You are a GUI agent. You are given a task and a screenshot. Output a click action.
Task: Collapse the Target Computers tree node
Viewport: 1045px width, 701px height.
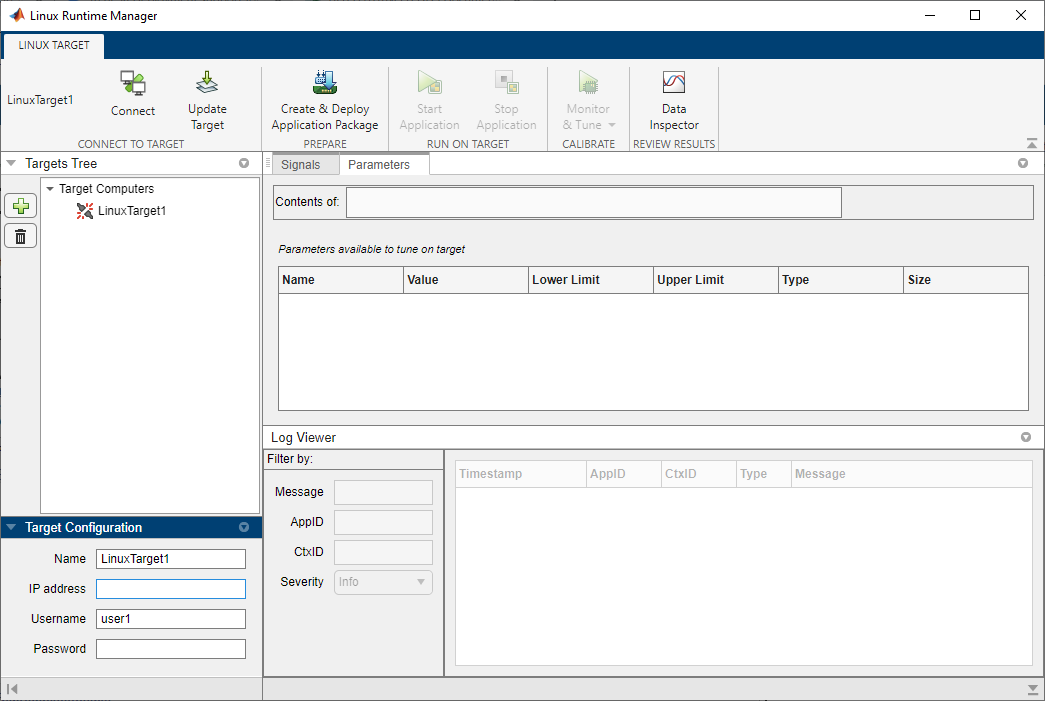click(x=50, y=189)
